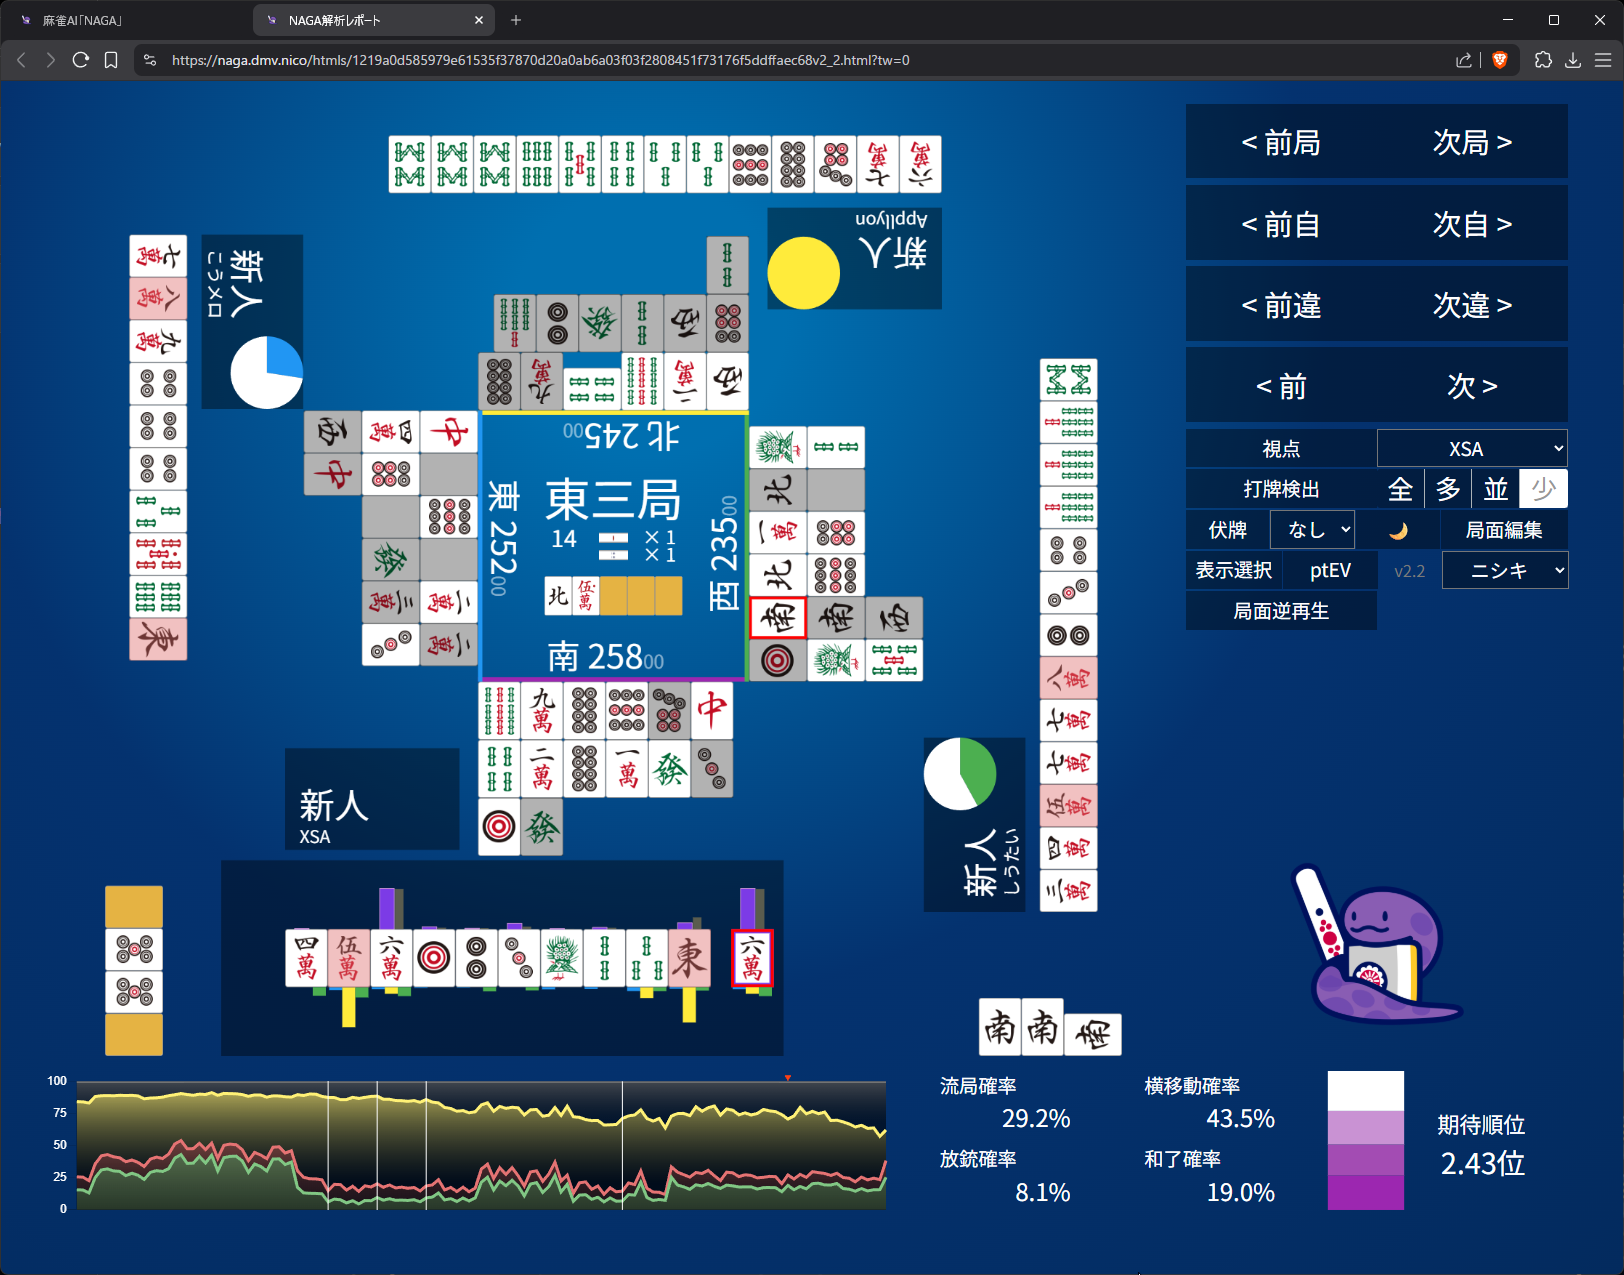Open the 視点 dropdown showing XSA

[x=1471, y=449]
